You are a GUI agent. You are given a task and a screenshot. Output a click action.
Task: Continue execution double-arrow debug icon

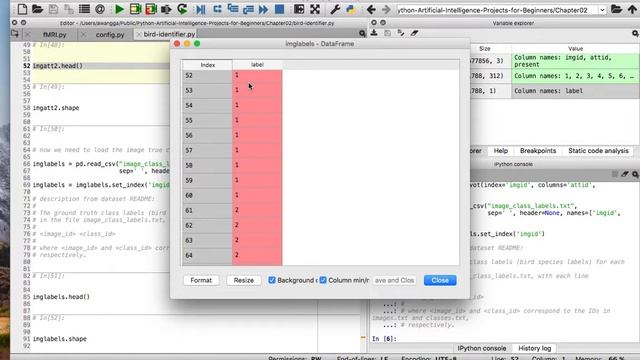point(264,9)
